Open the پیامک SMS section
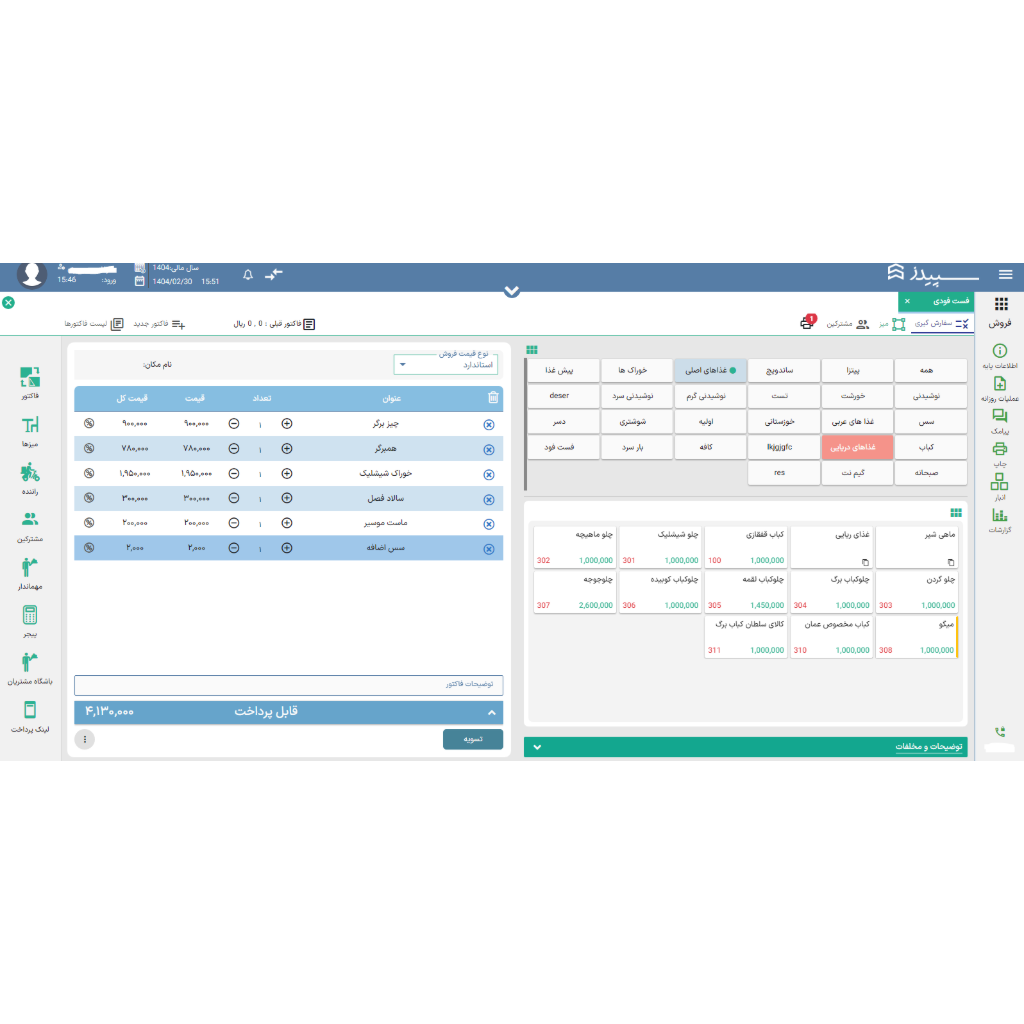The image size is (1024, 1024). tap(1000, 422)
